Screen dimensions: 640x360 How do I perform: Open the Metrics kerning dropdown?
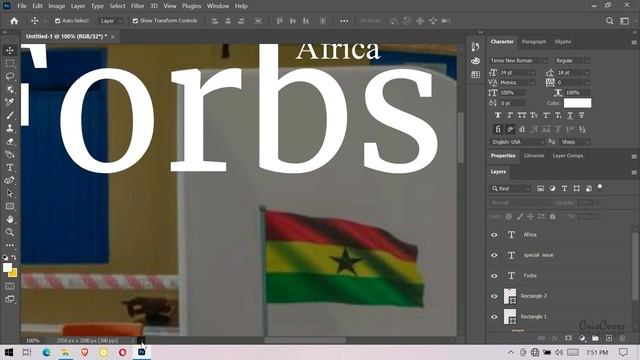pos(532,83)
